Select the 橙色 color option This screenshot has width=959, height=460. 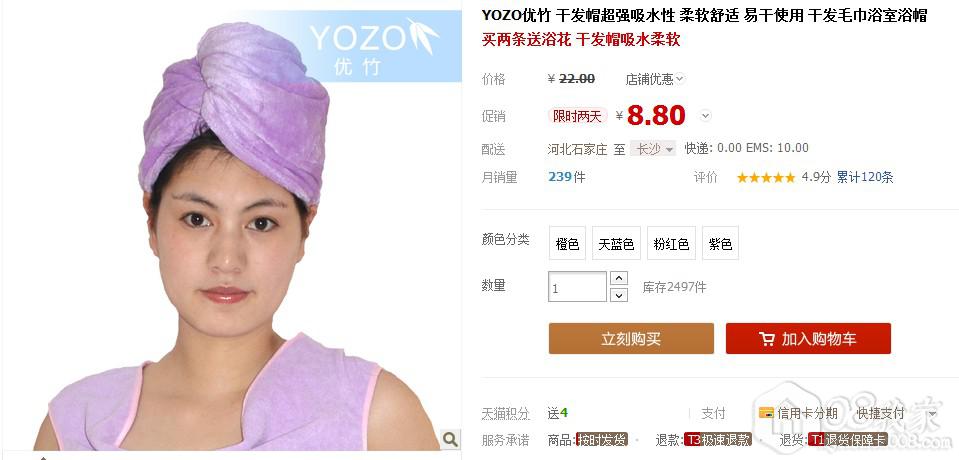[567, 243]
